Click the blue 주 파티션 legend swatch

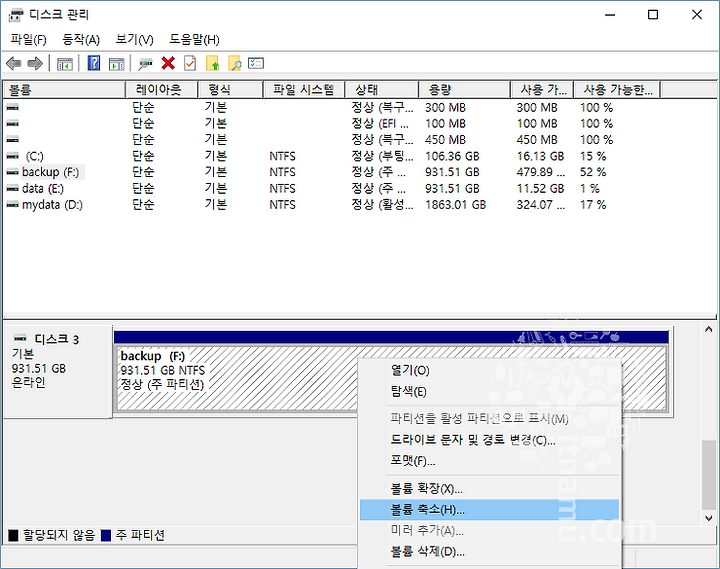point(106,535)
